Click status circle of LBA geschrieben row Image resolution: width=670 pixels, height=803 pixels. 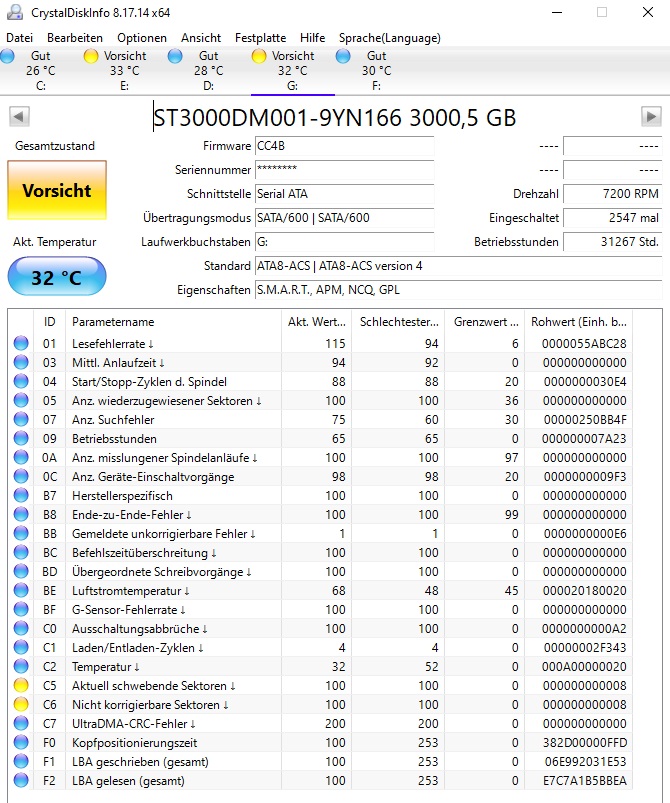click(21, 761)
